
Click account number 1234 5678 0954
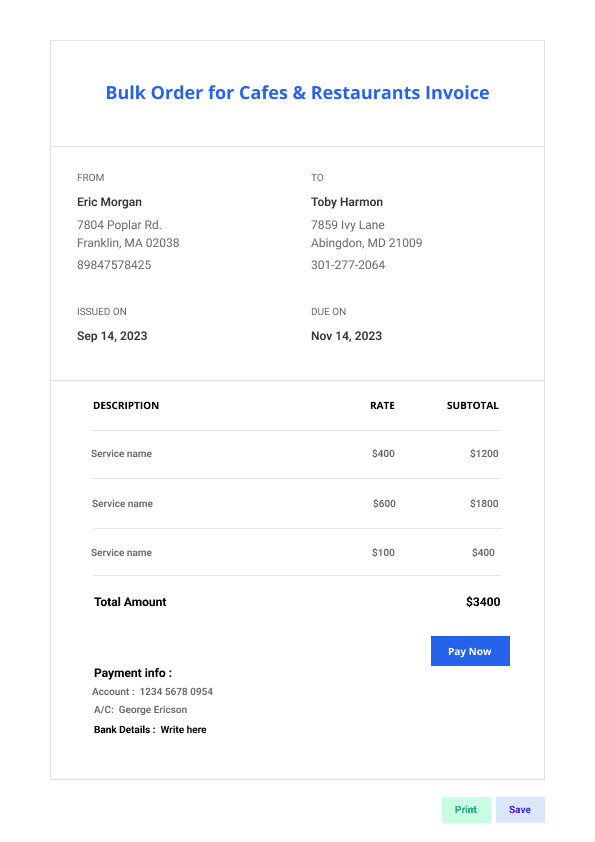tap(176, 692)
